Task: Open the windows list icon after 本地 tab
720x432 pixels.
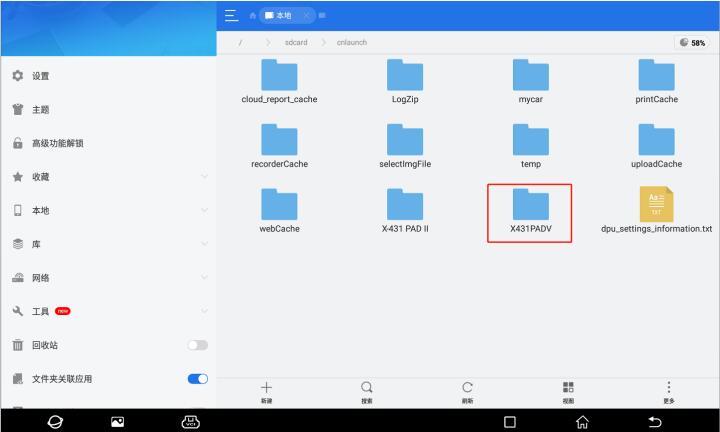Action: [322, 16]
